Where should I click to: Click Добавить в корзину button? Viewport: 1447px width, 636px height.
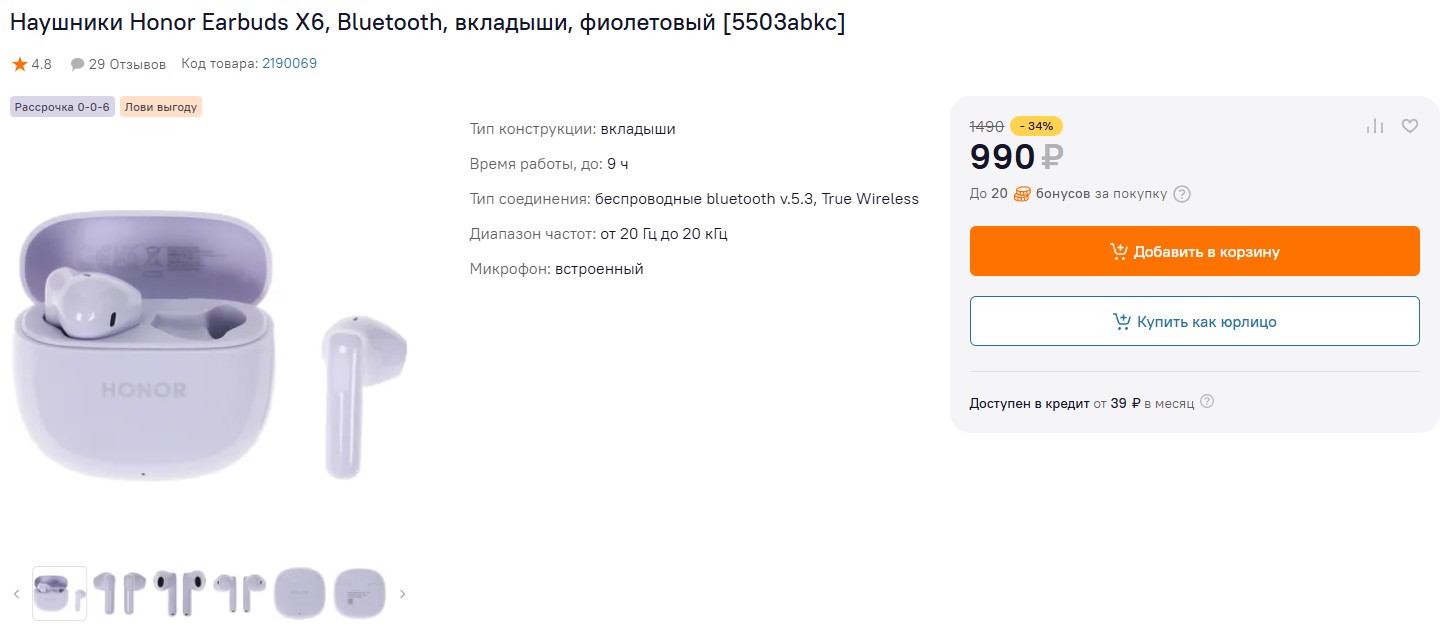click(x=1195, y=251)
